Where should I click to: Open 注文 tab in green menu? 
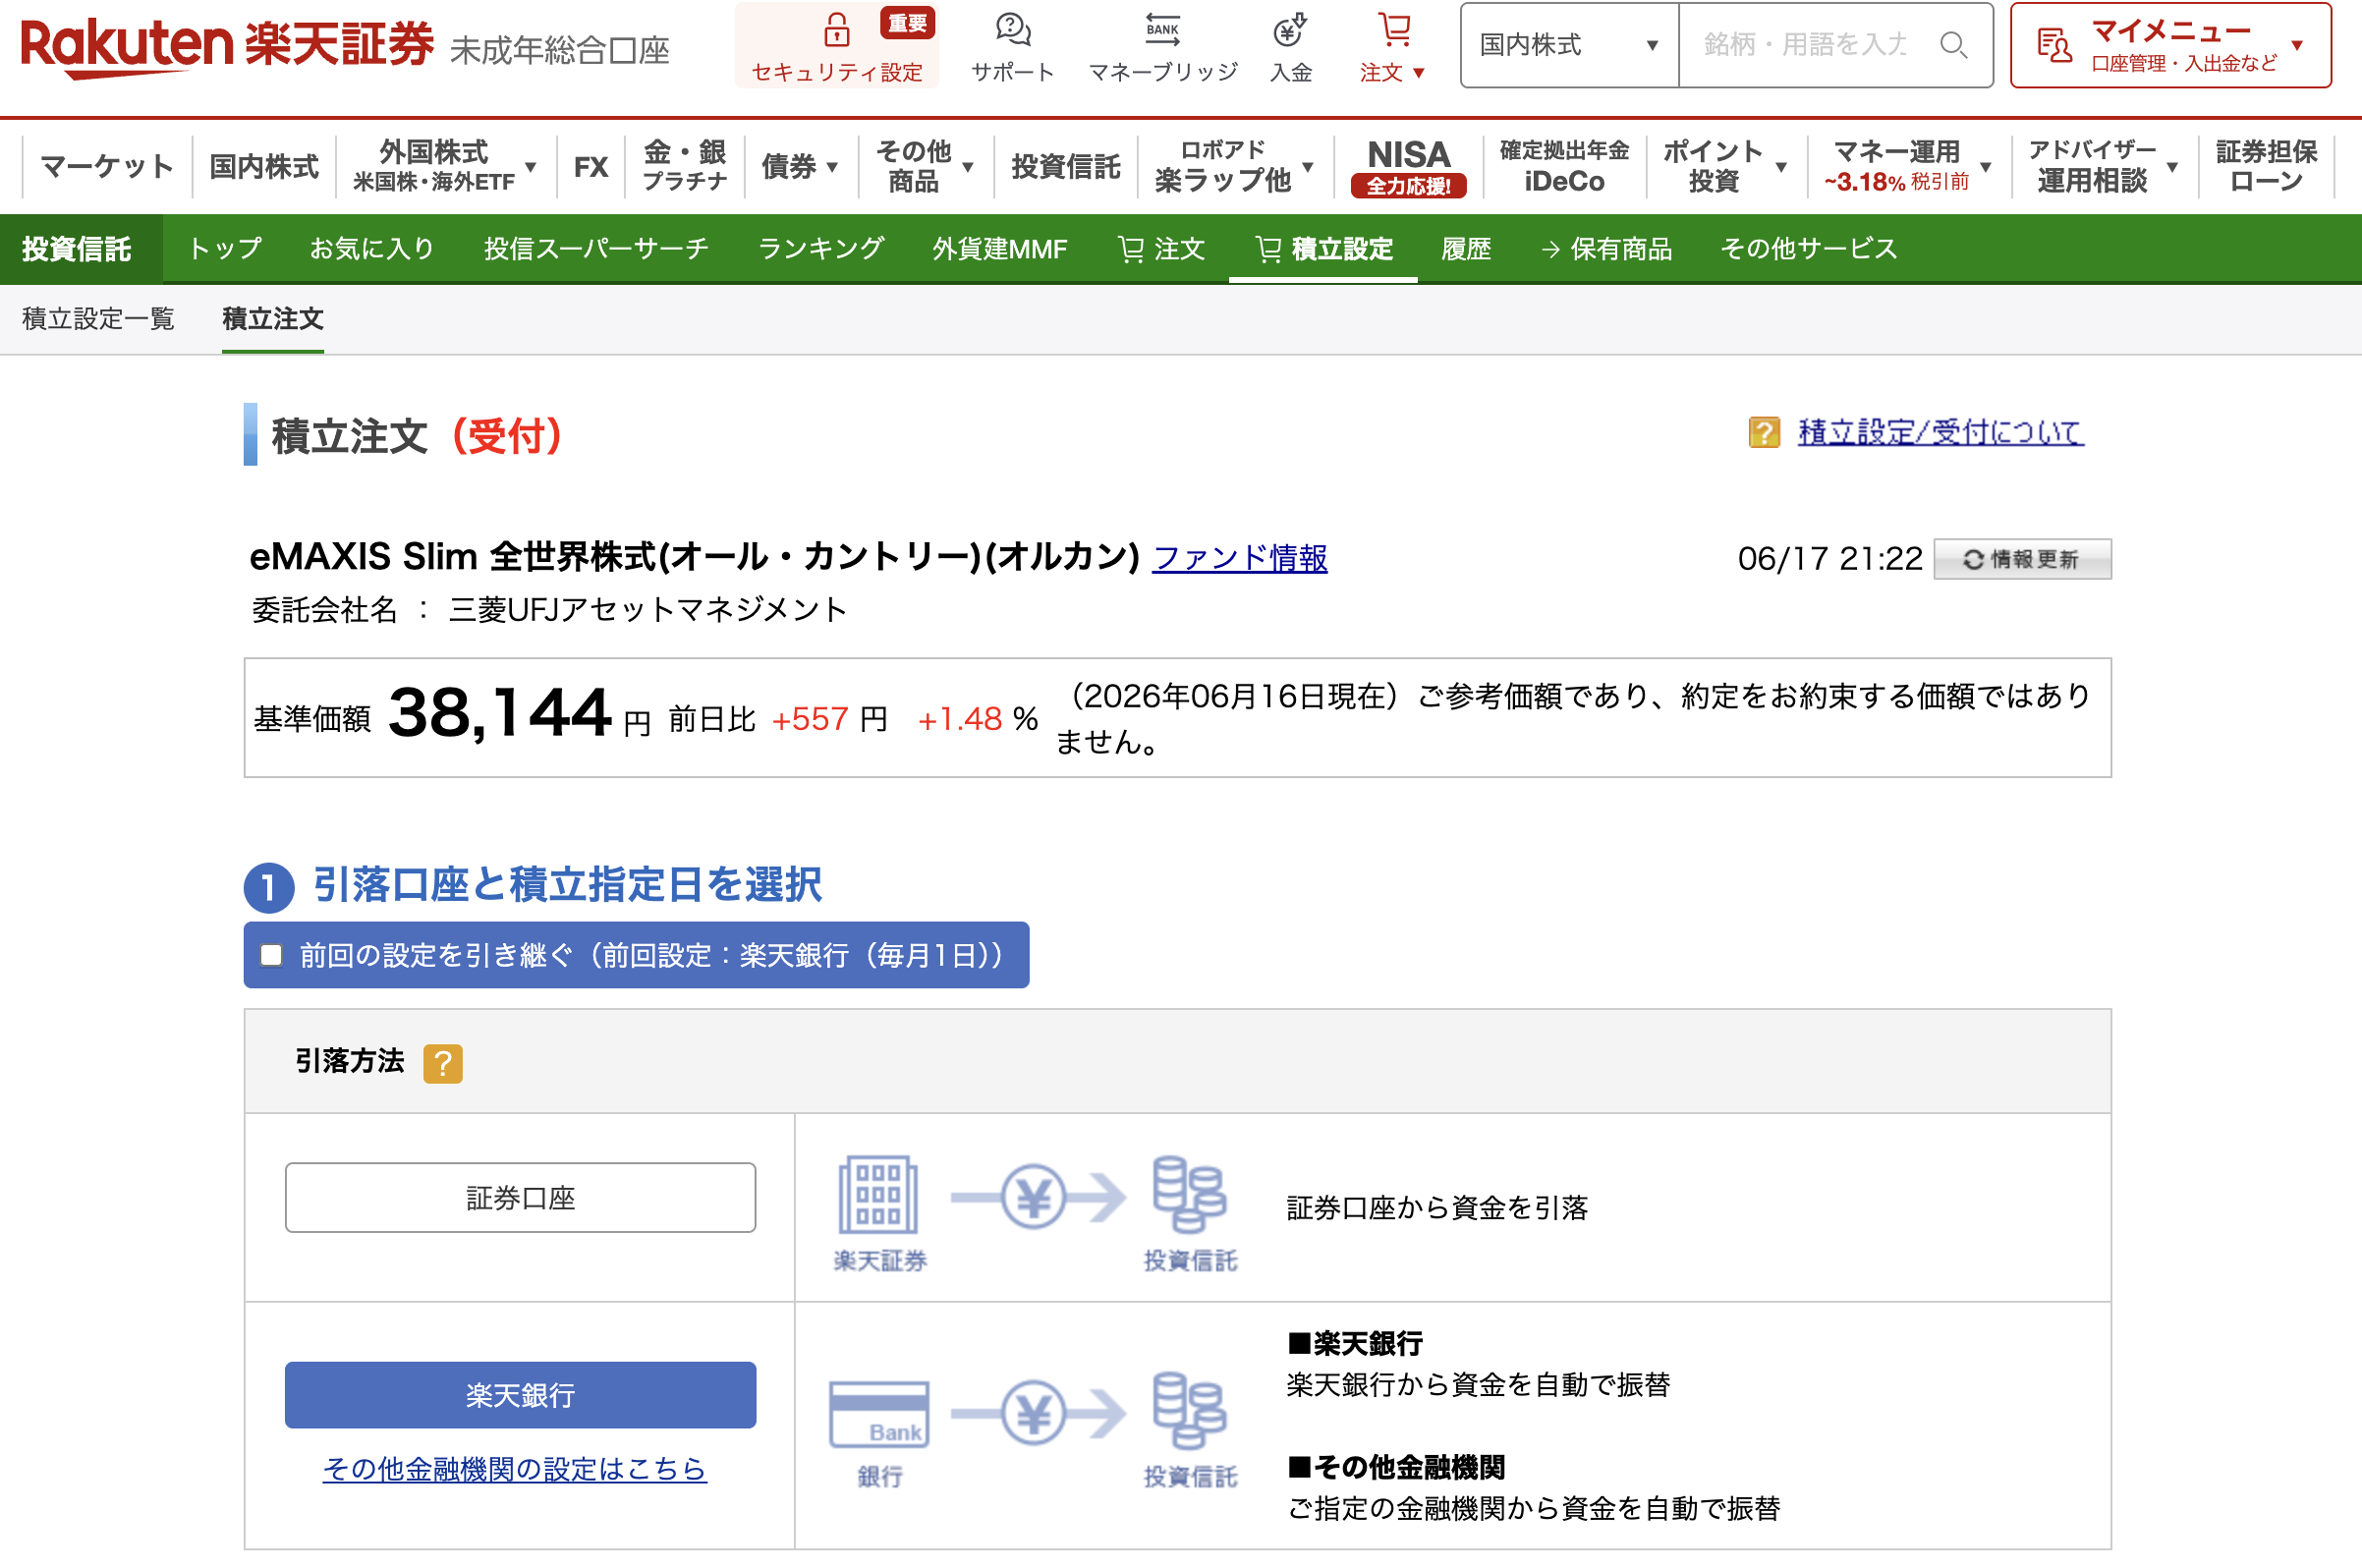[1161, 249]
